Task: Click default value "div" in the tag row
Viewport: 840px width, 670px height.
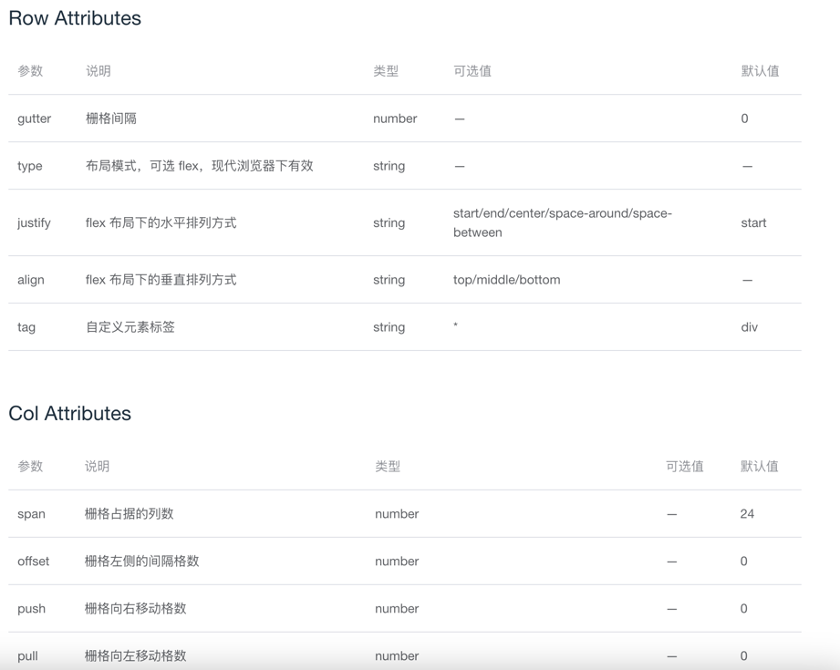Action: click(749, 327)
